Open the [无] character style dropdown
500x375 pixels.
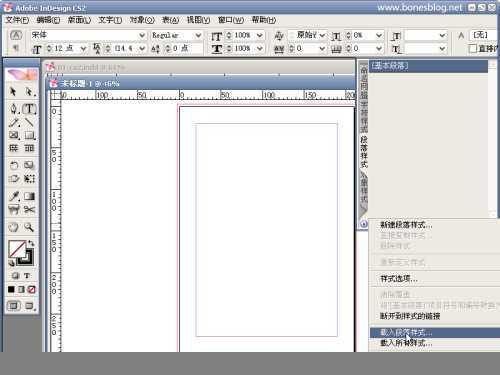click(x=484, y=35)
